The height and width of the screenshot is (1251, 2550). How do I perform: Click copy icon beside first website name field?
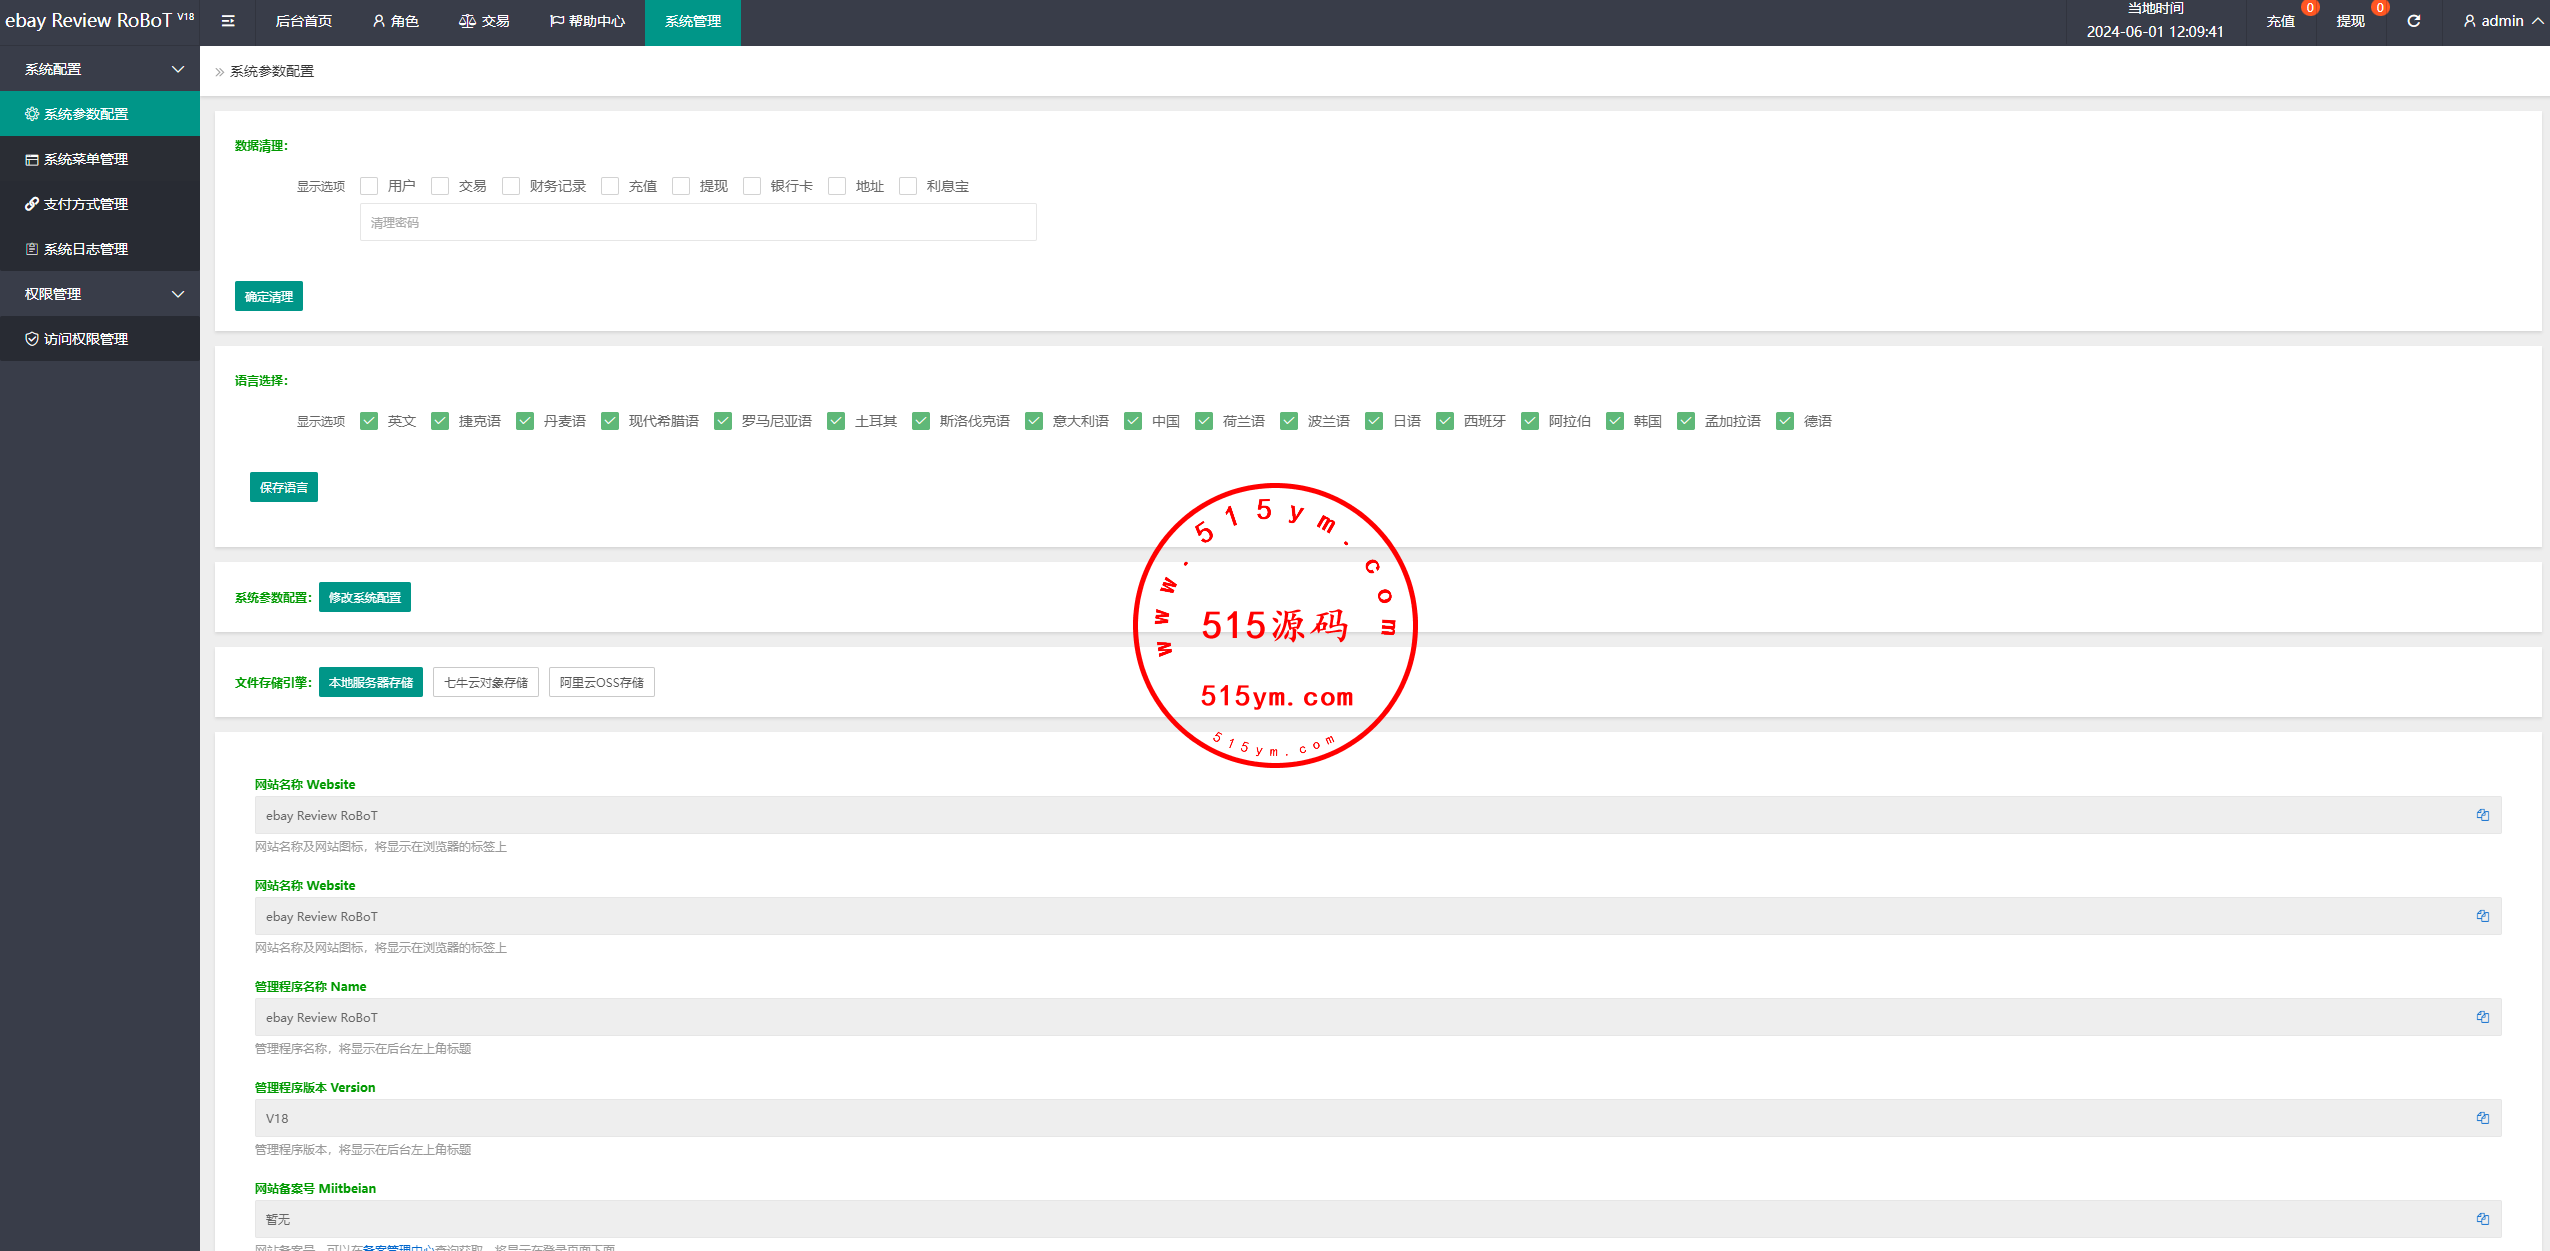pos(2482,815)
